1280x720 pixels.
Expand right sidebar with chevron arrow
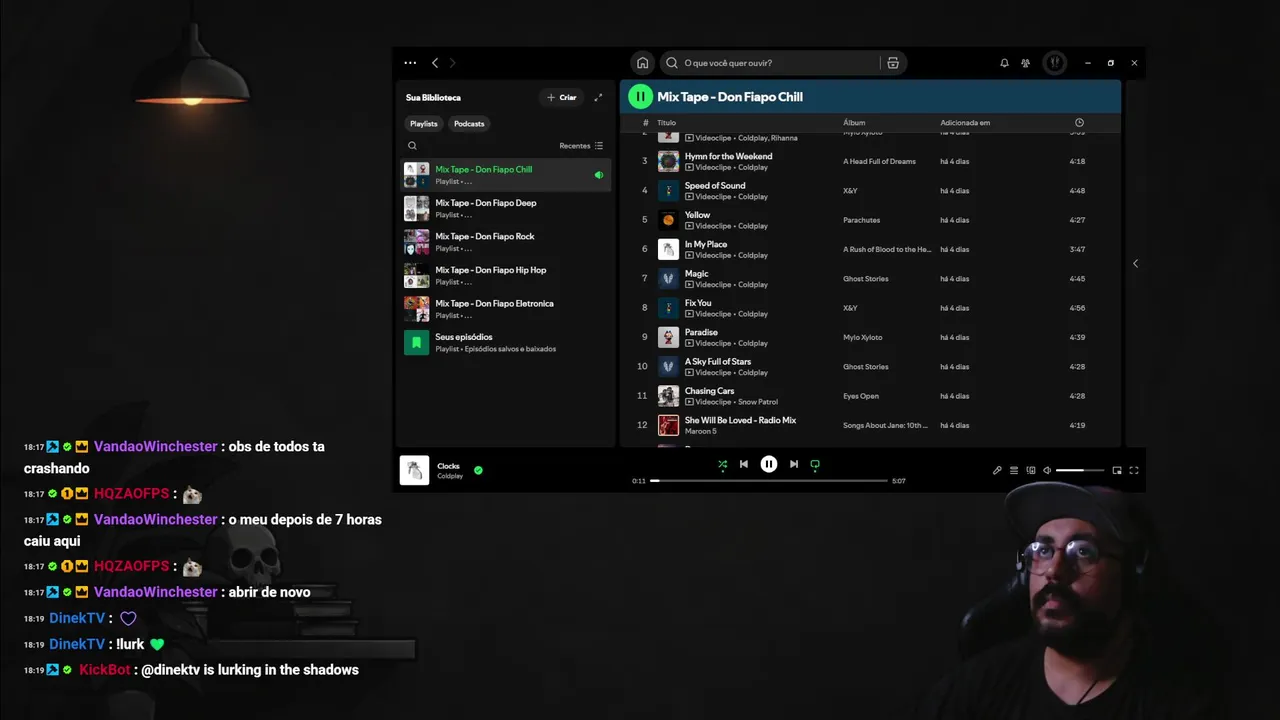tap(1135, 263)
